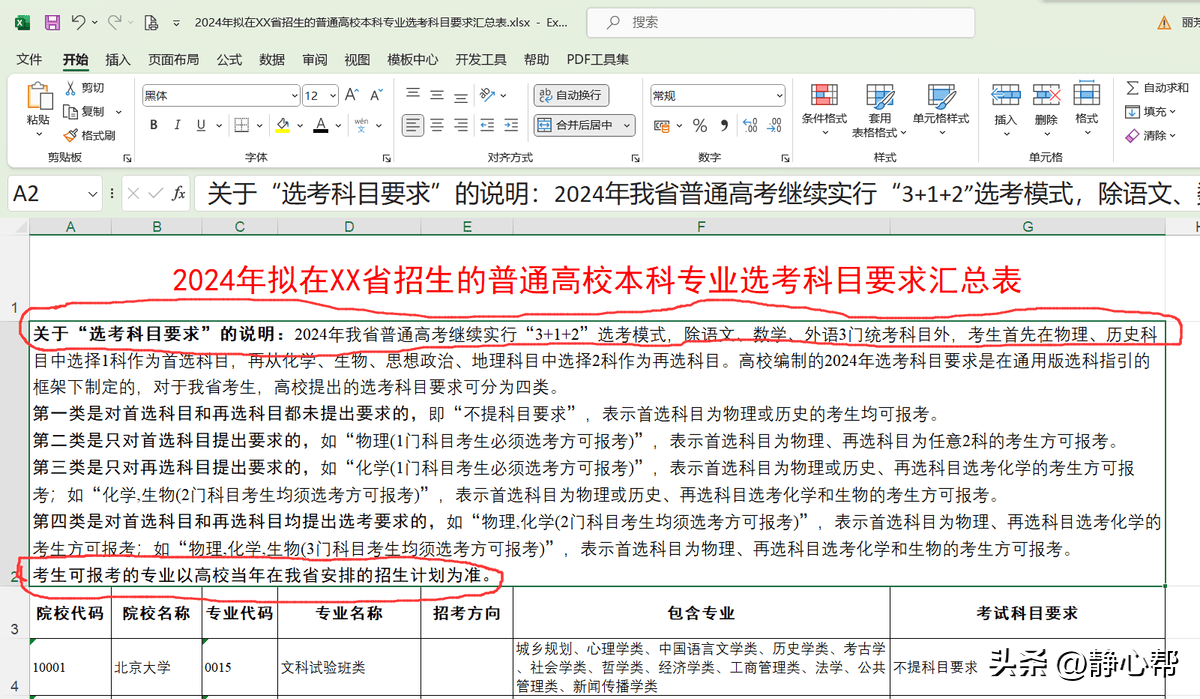Select column F header
This screenshot has width=1200, height=699.
click(701, 227)
